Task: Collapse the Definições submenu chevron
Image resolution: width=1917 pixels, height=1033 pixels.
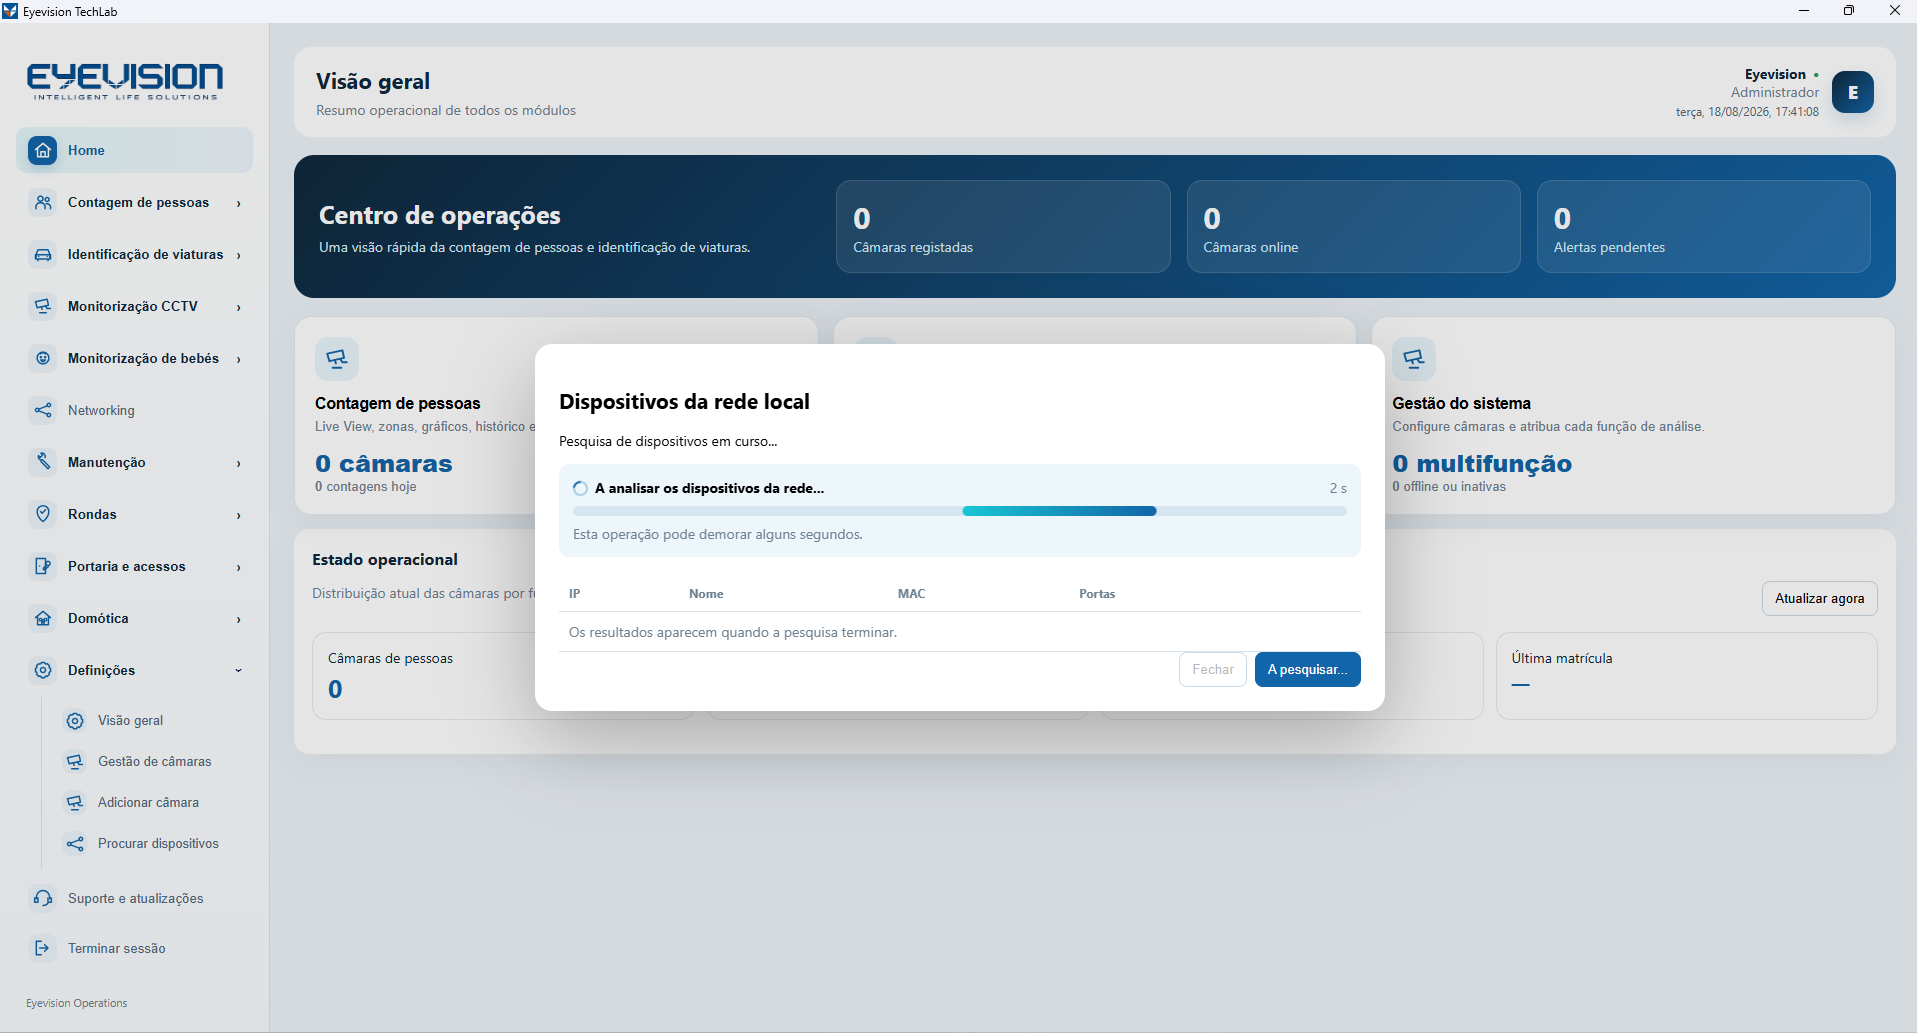Action: pos(239,670)
